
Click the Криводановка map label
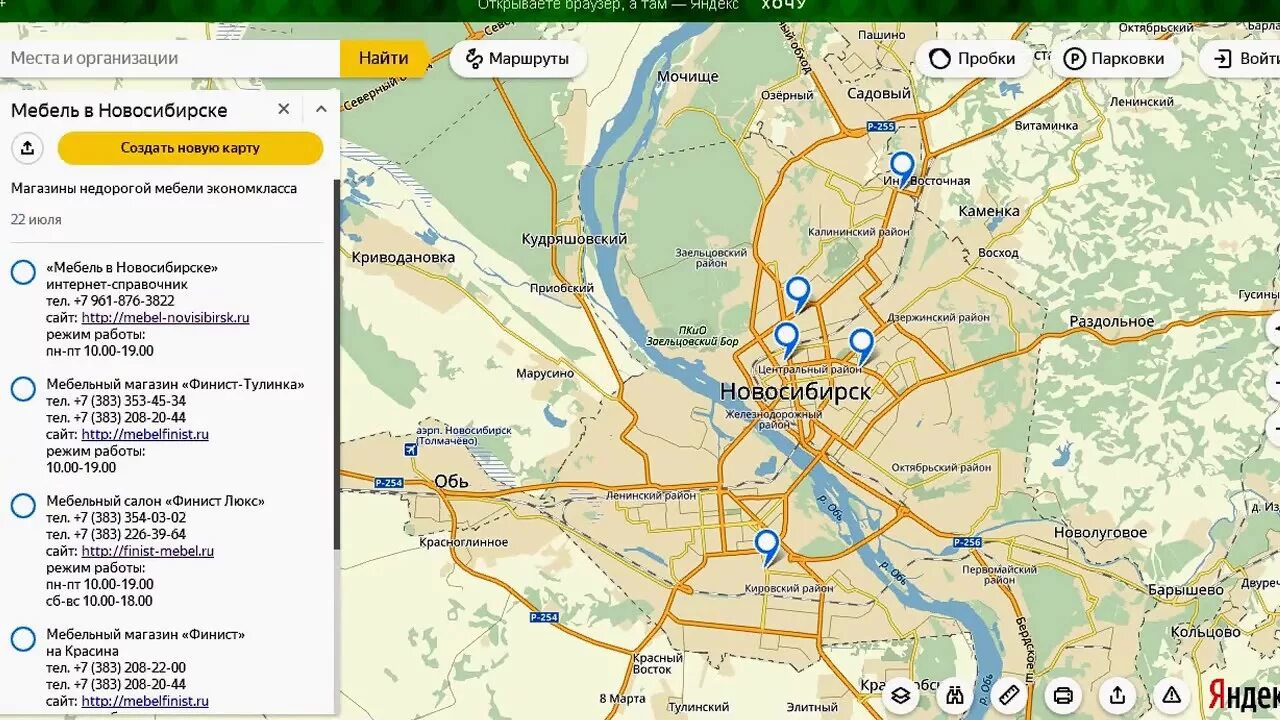pyautogui.click(x=403, y=257)
